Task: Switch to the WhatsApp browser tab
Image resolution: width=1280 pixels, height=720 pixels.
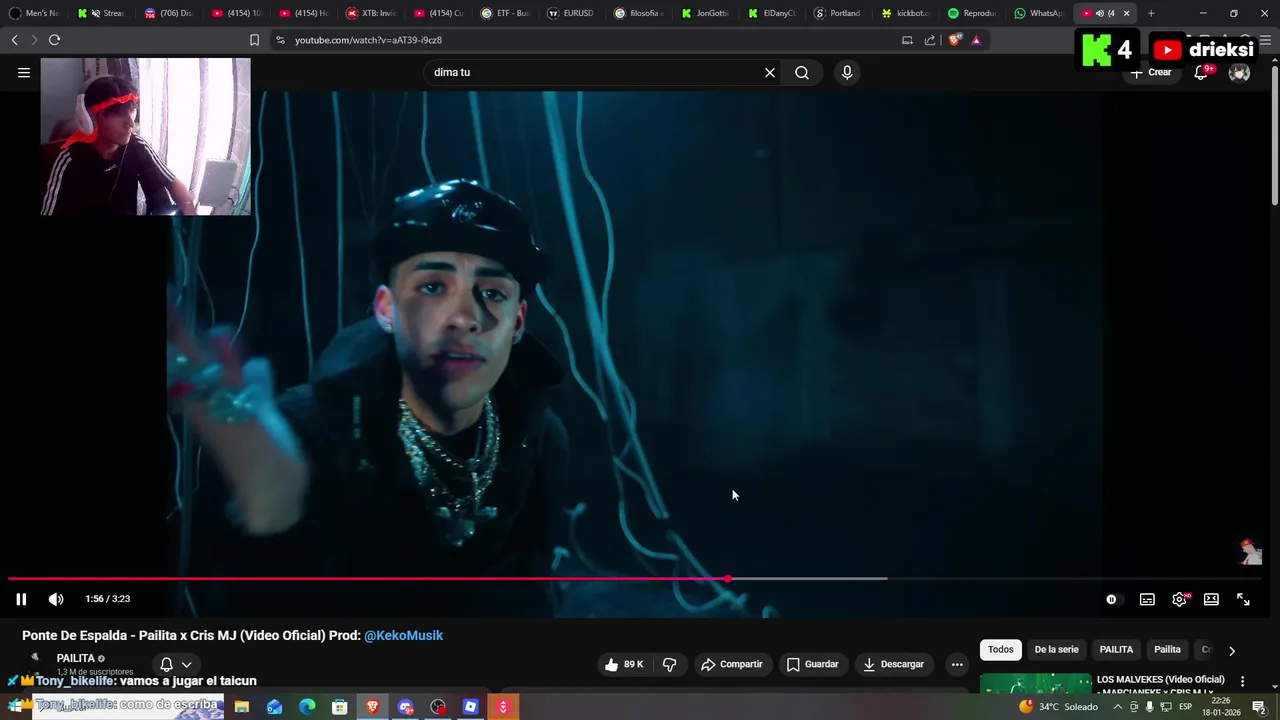Action: pos(1038,13)
